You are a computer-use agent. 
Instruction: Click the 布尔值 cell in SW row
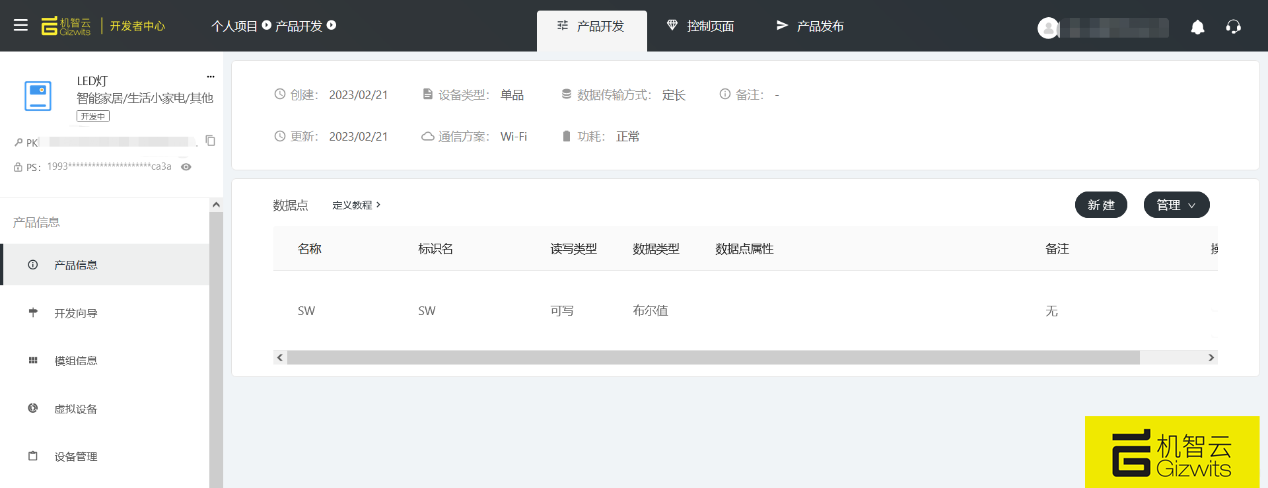tap(650, 311)
